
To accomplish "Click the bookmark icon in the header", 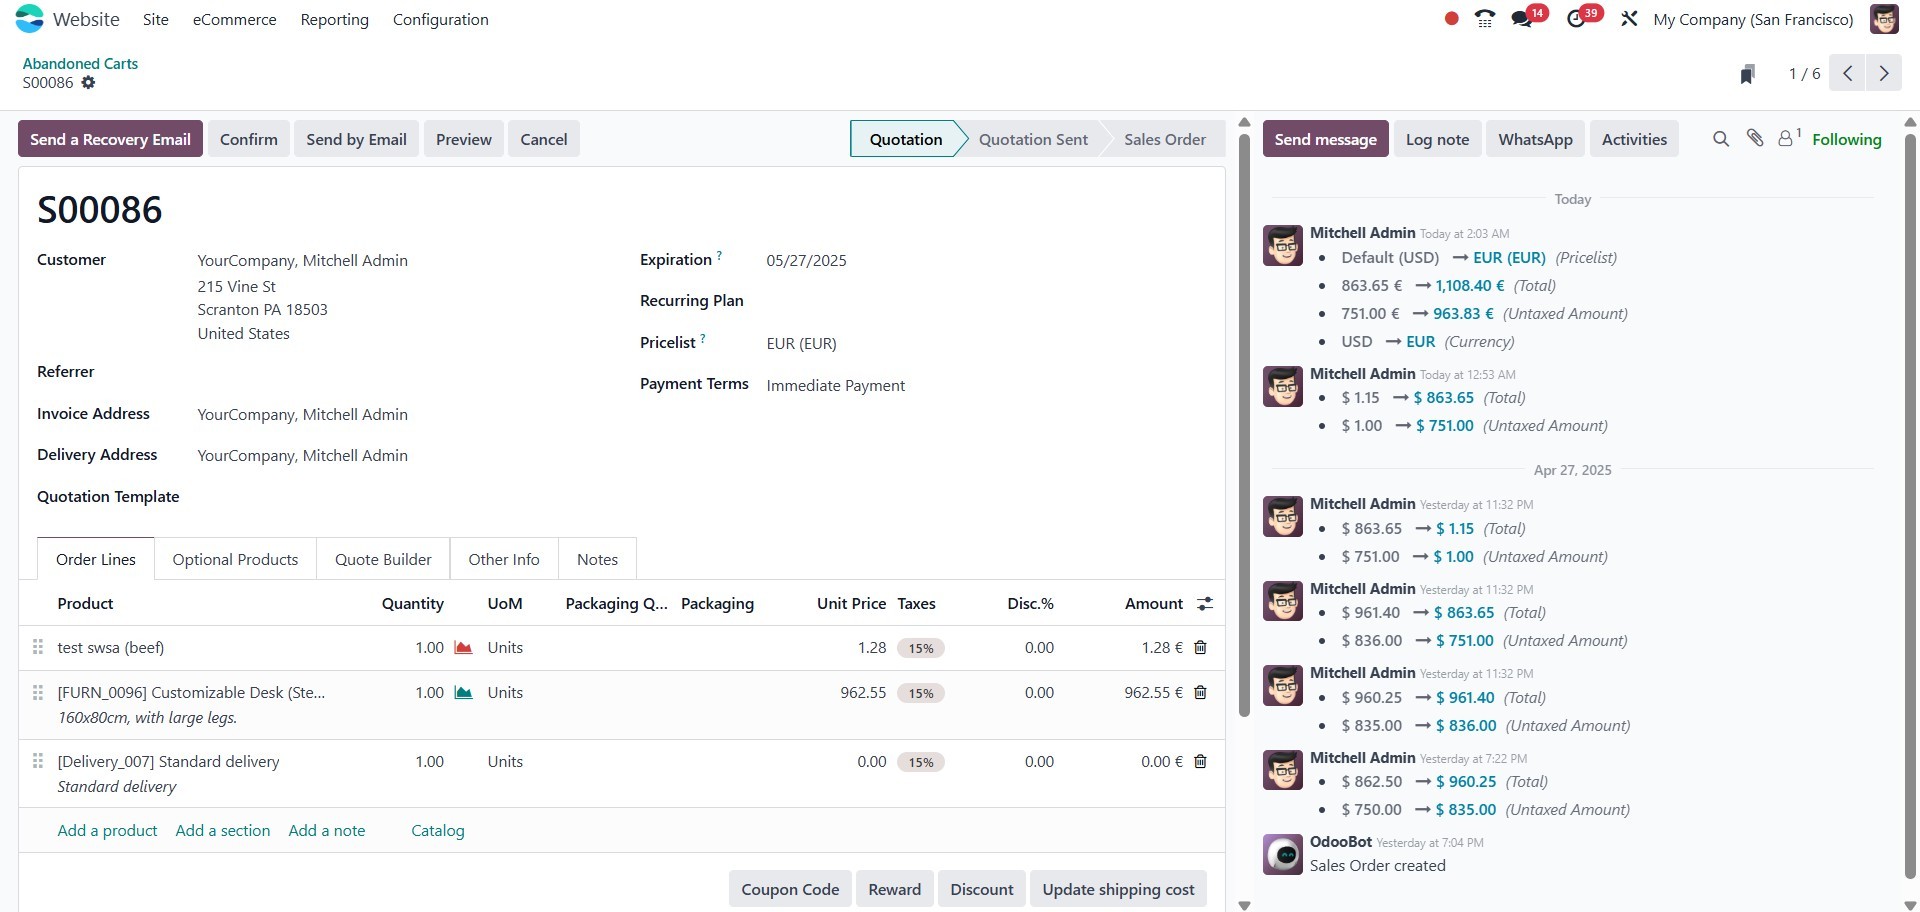I will pos(1747,74).
